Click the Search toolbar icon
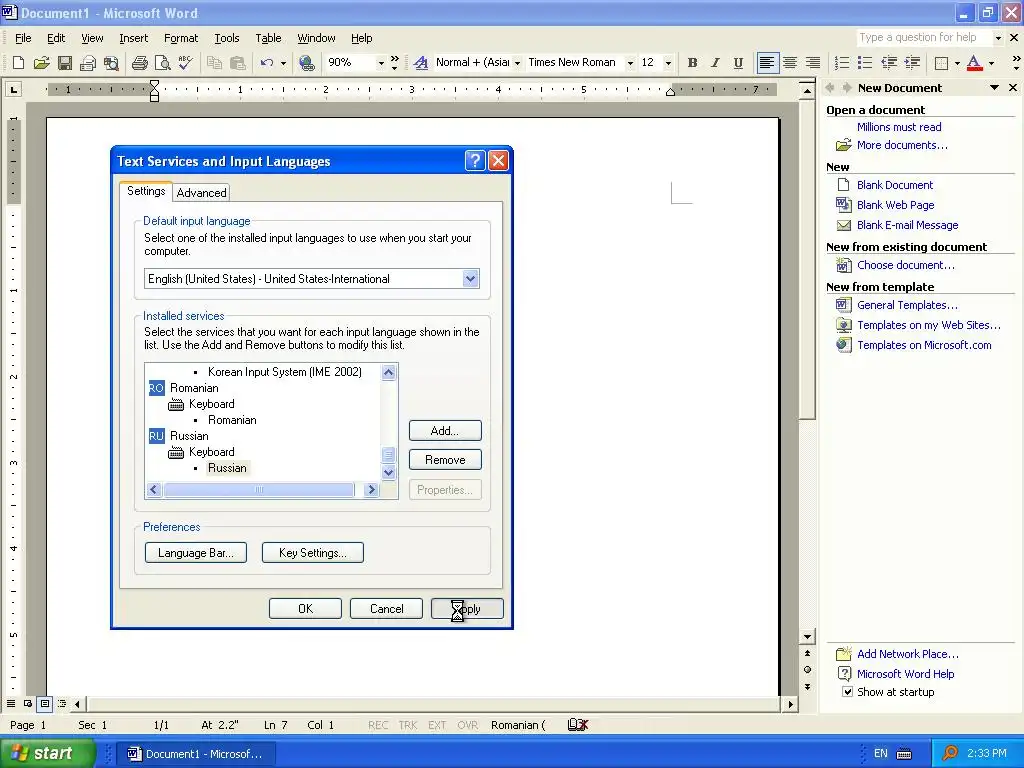1024x768 pixels. [112, 63]
